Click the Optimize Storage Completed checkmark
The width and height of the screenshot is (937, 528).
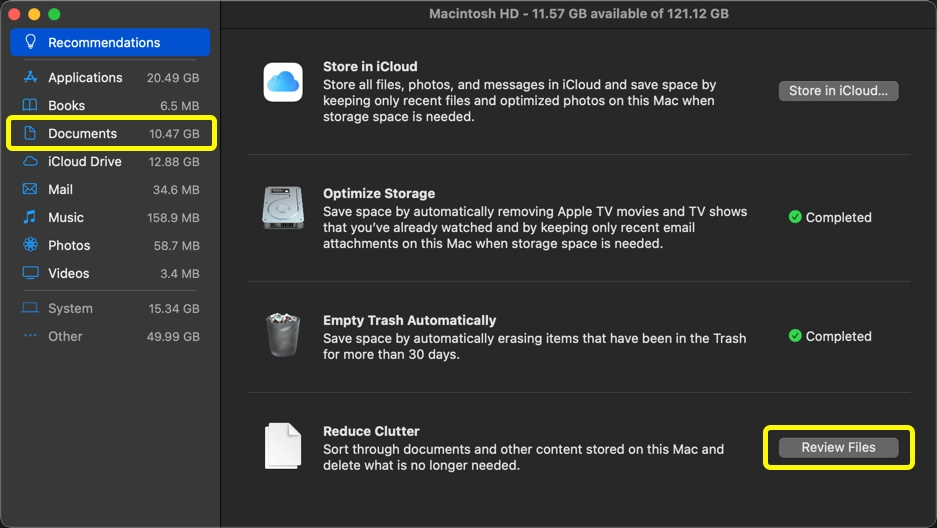795,217
